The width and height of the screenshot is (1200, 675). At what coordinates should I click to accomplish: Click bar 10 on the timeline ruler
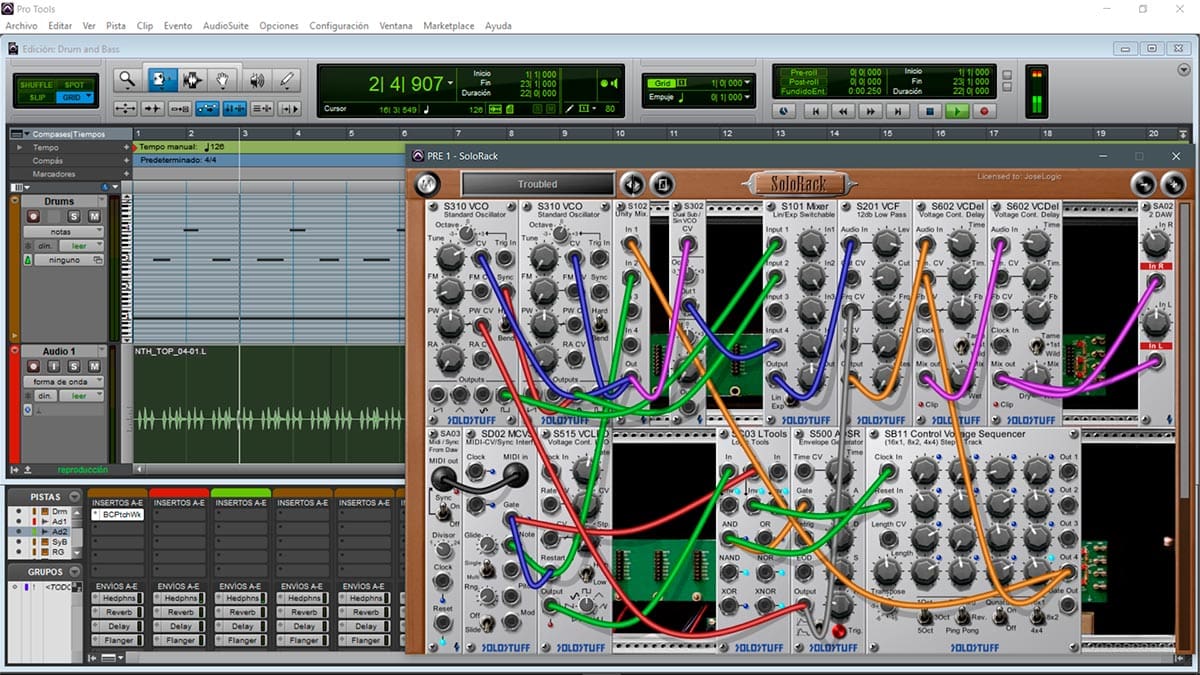(x=620, y=133)
